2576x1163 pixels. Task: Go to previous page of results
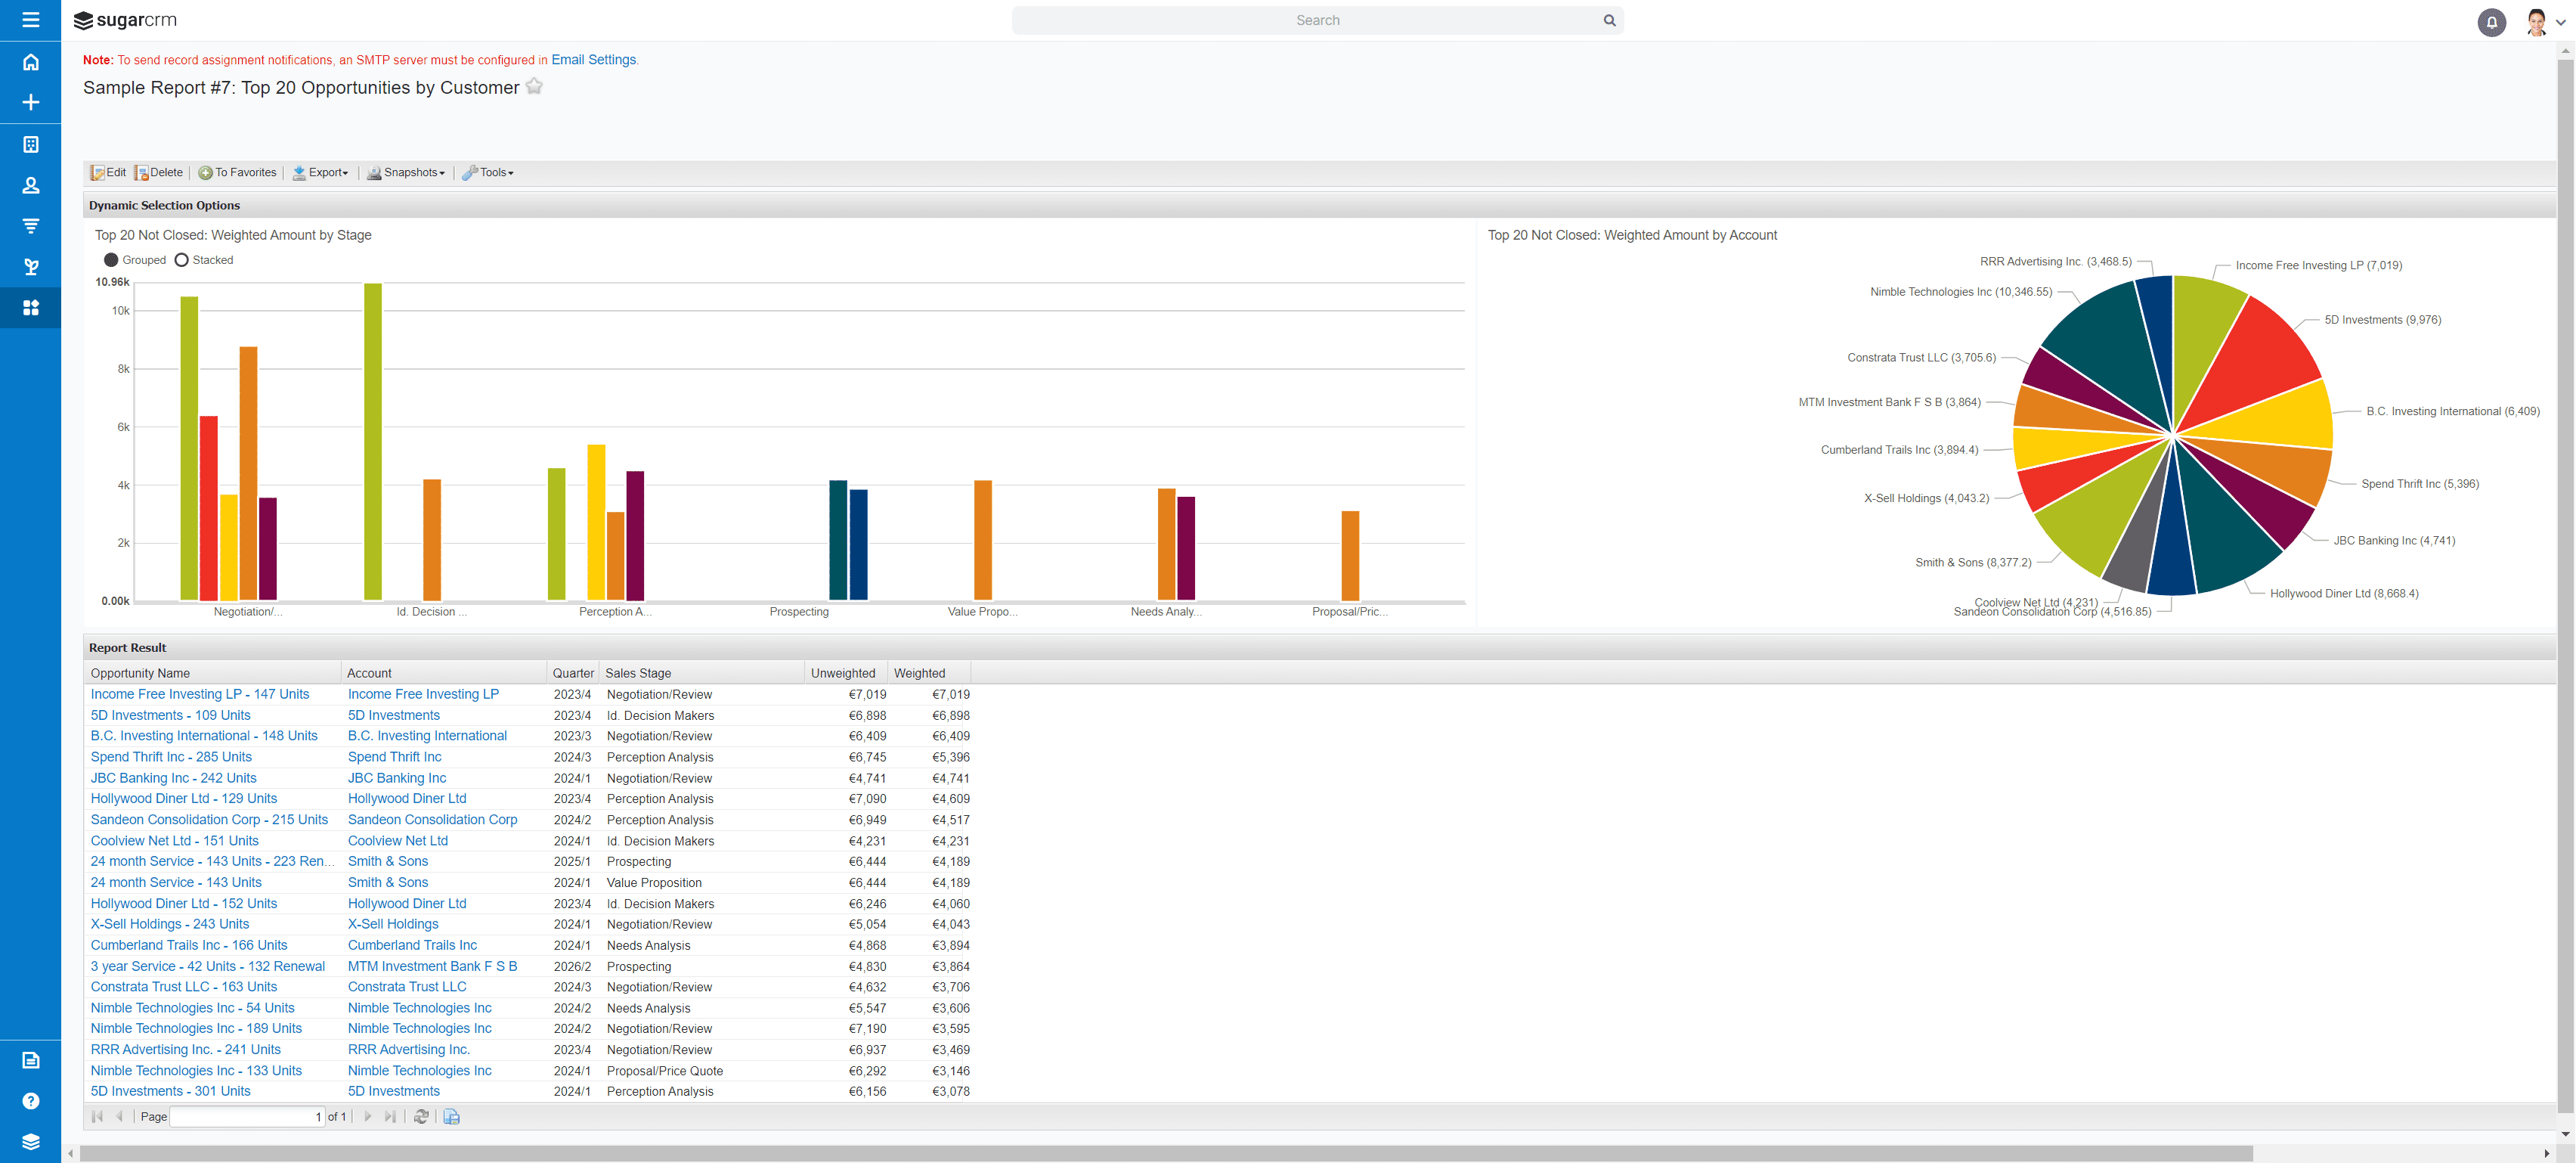click(120, 1116)
